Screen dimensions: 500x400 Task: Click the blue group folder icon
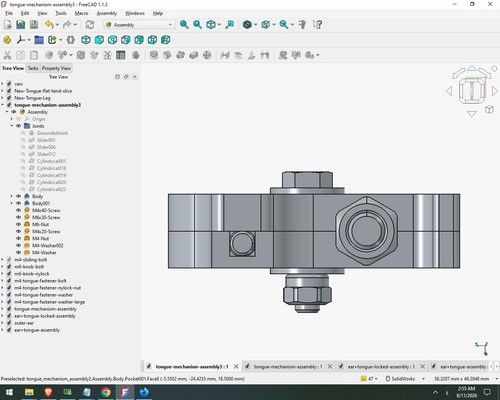point(39,40)
